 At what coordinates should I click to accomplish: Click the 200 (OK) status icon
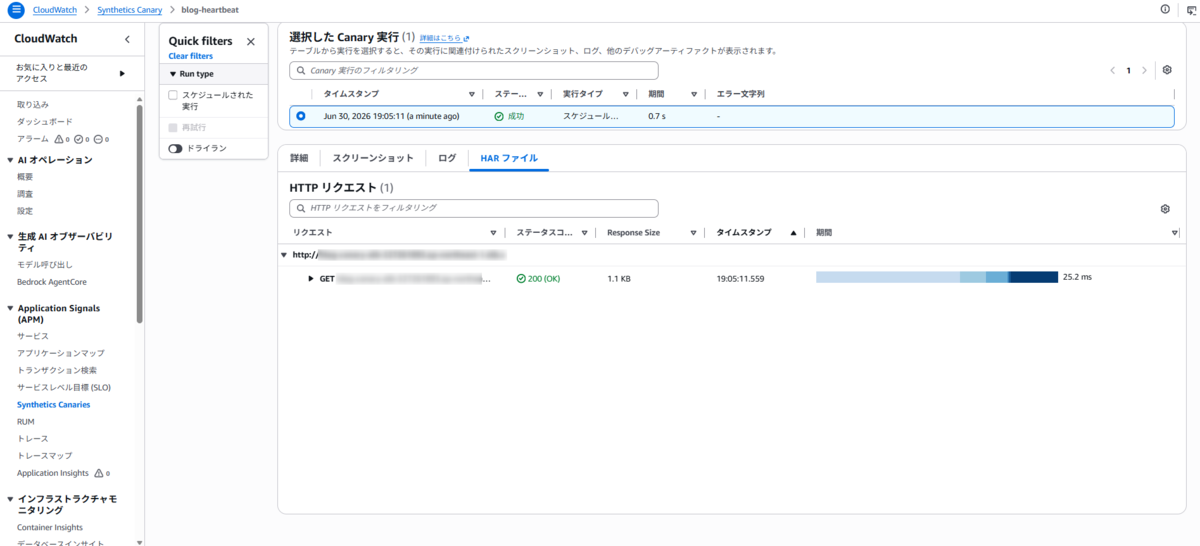pyautogui.click(x=521, y=278)
